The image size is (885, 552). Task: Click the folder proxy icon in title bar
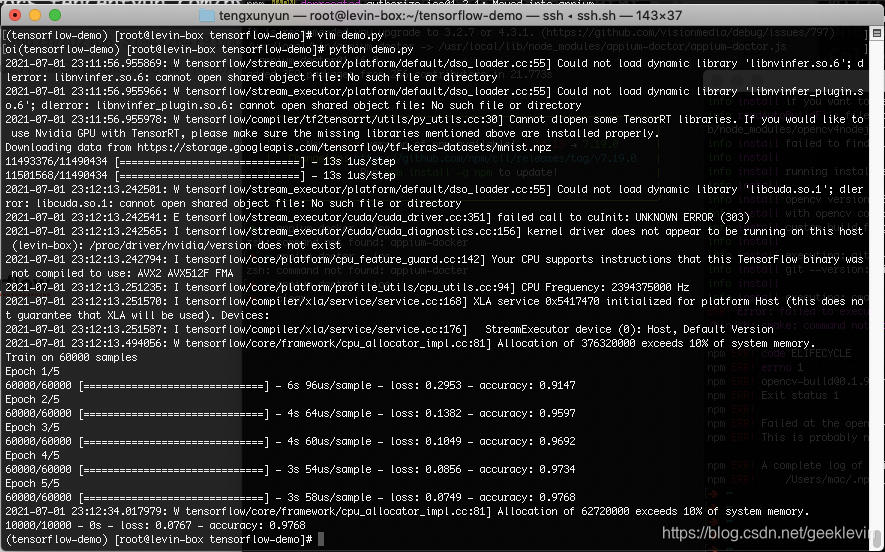207,16
